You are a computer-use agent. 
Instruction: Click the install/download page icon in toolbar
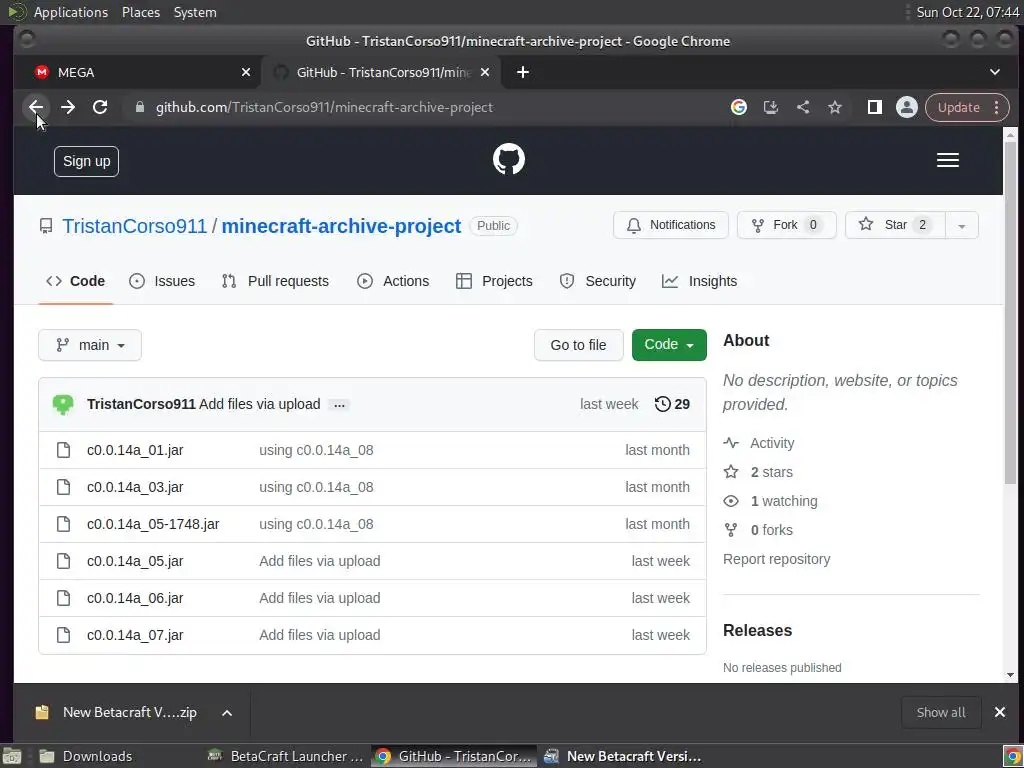tap(771, 107)
